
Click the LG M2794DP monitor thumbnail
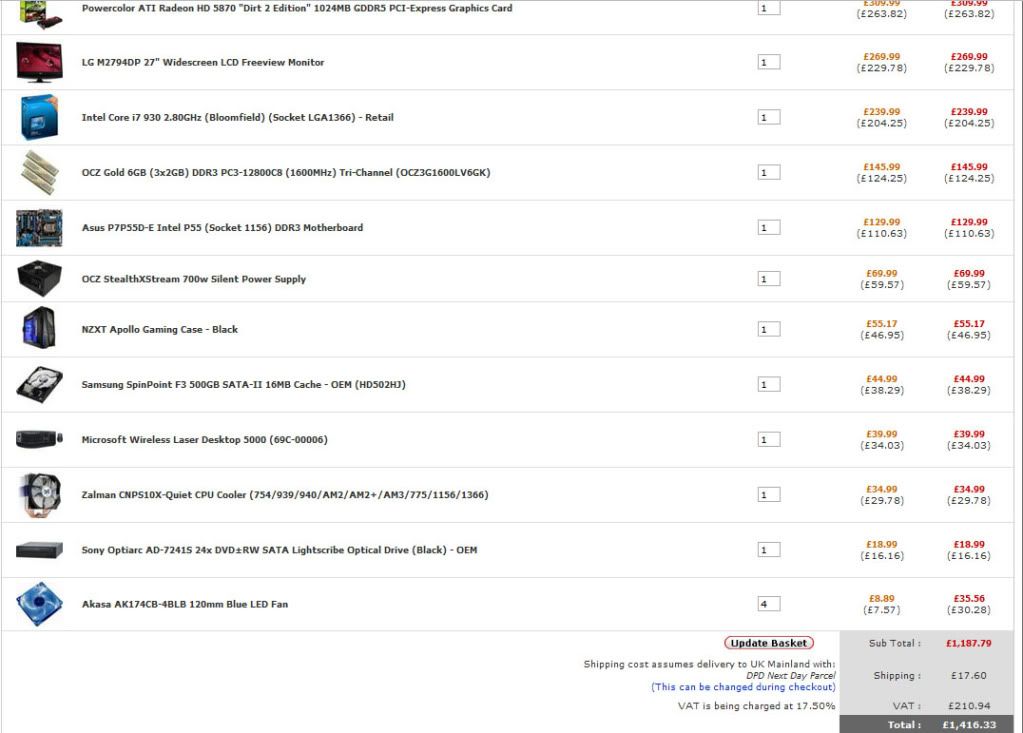[39, 63]
